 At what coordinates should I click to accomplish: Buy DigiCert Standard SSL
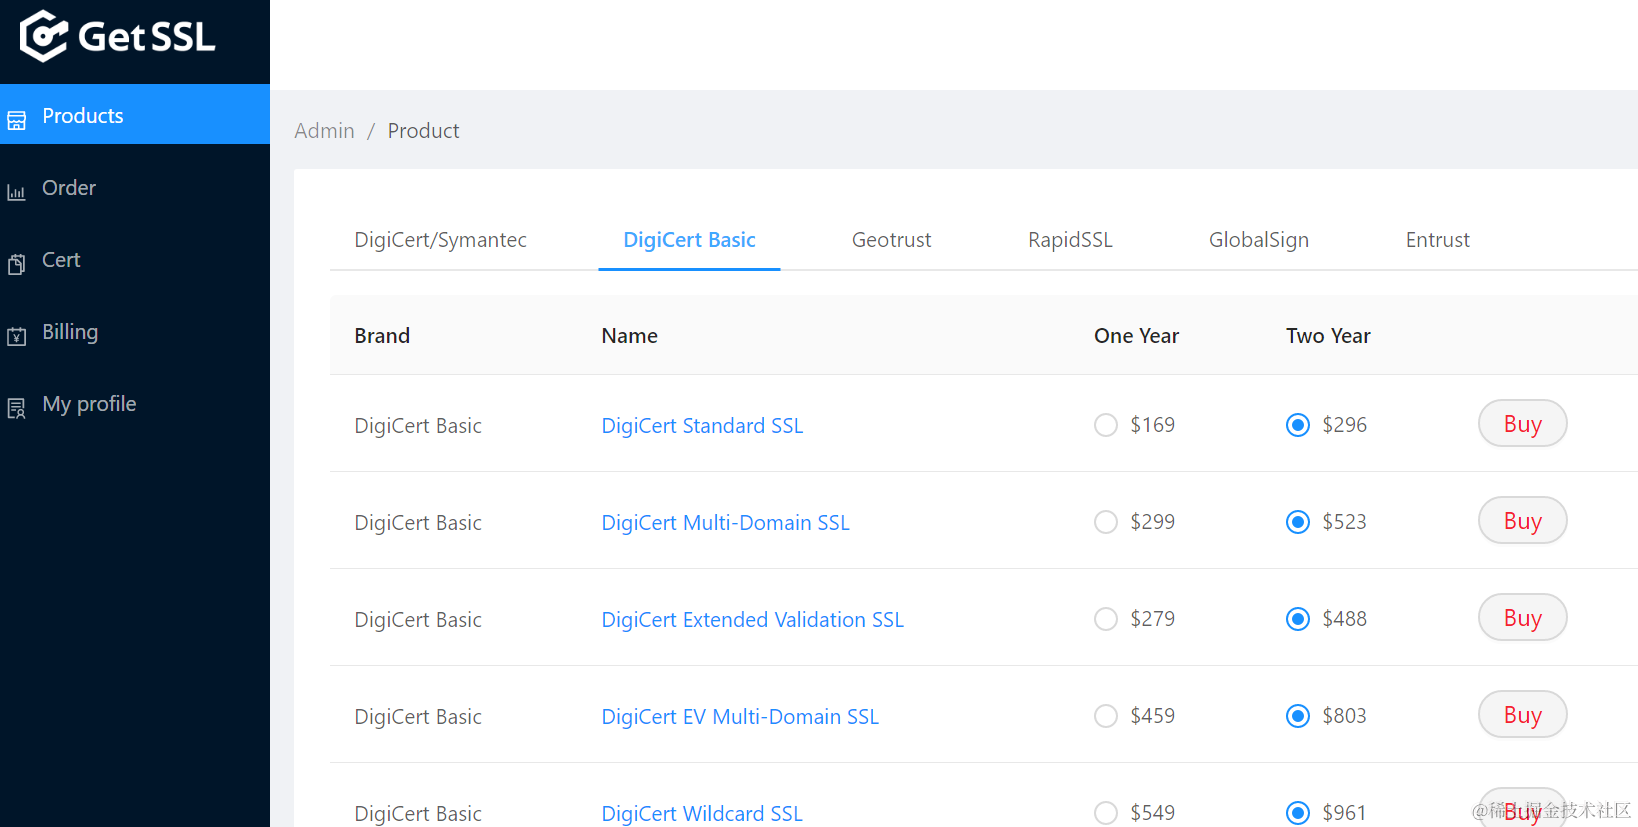click(x=1522, y=424)
